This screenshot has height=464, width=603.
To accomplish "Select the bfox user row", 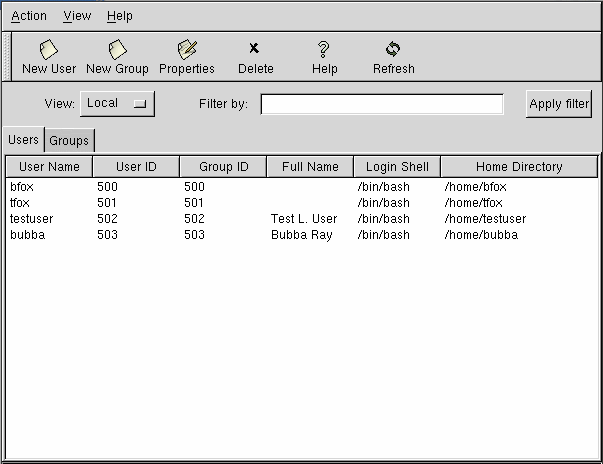I will pos(22,187).
